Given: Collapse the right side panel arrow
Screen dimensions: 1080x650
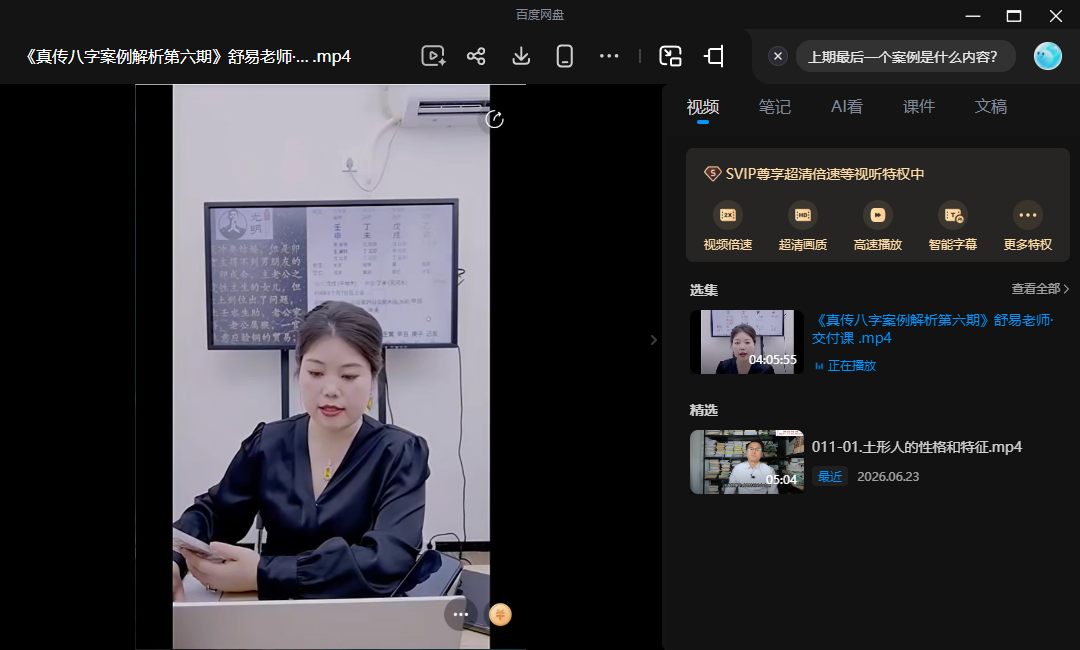Looking at the screenshot, I should (654, 339).
